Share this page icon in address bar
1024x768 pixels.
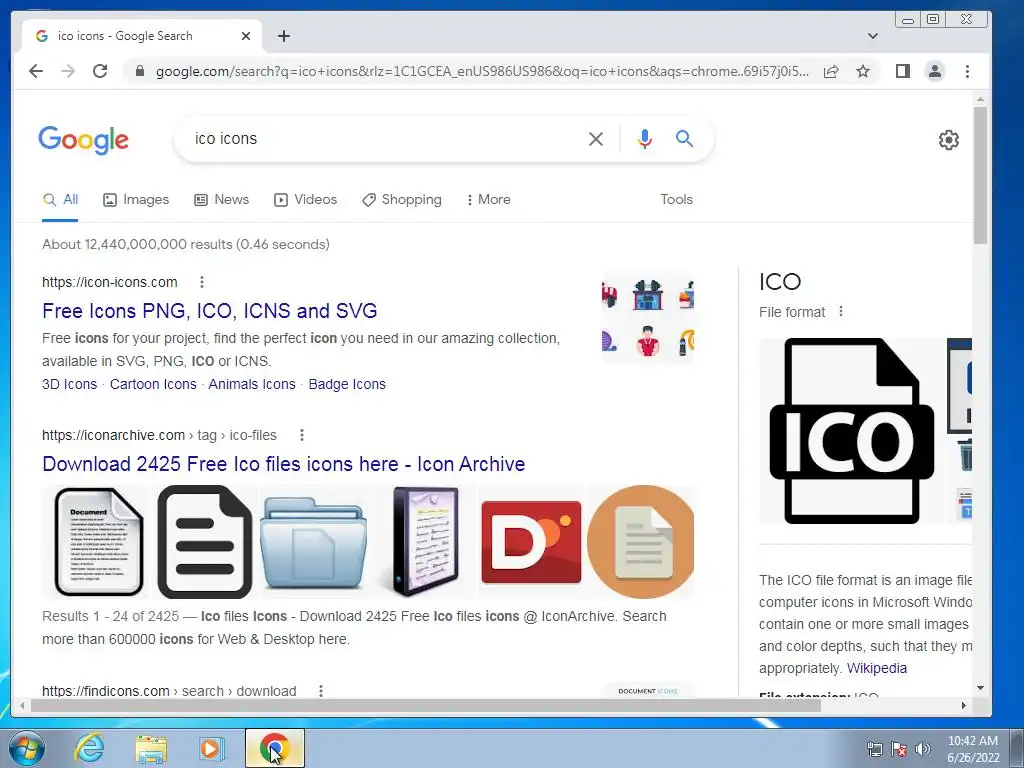831,71
